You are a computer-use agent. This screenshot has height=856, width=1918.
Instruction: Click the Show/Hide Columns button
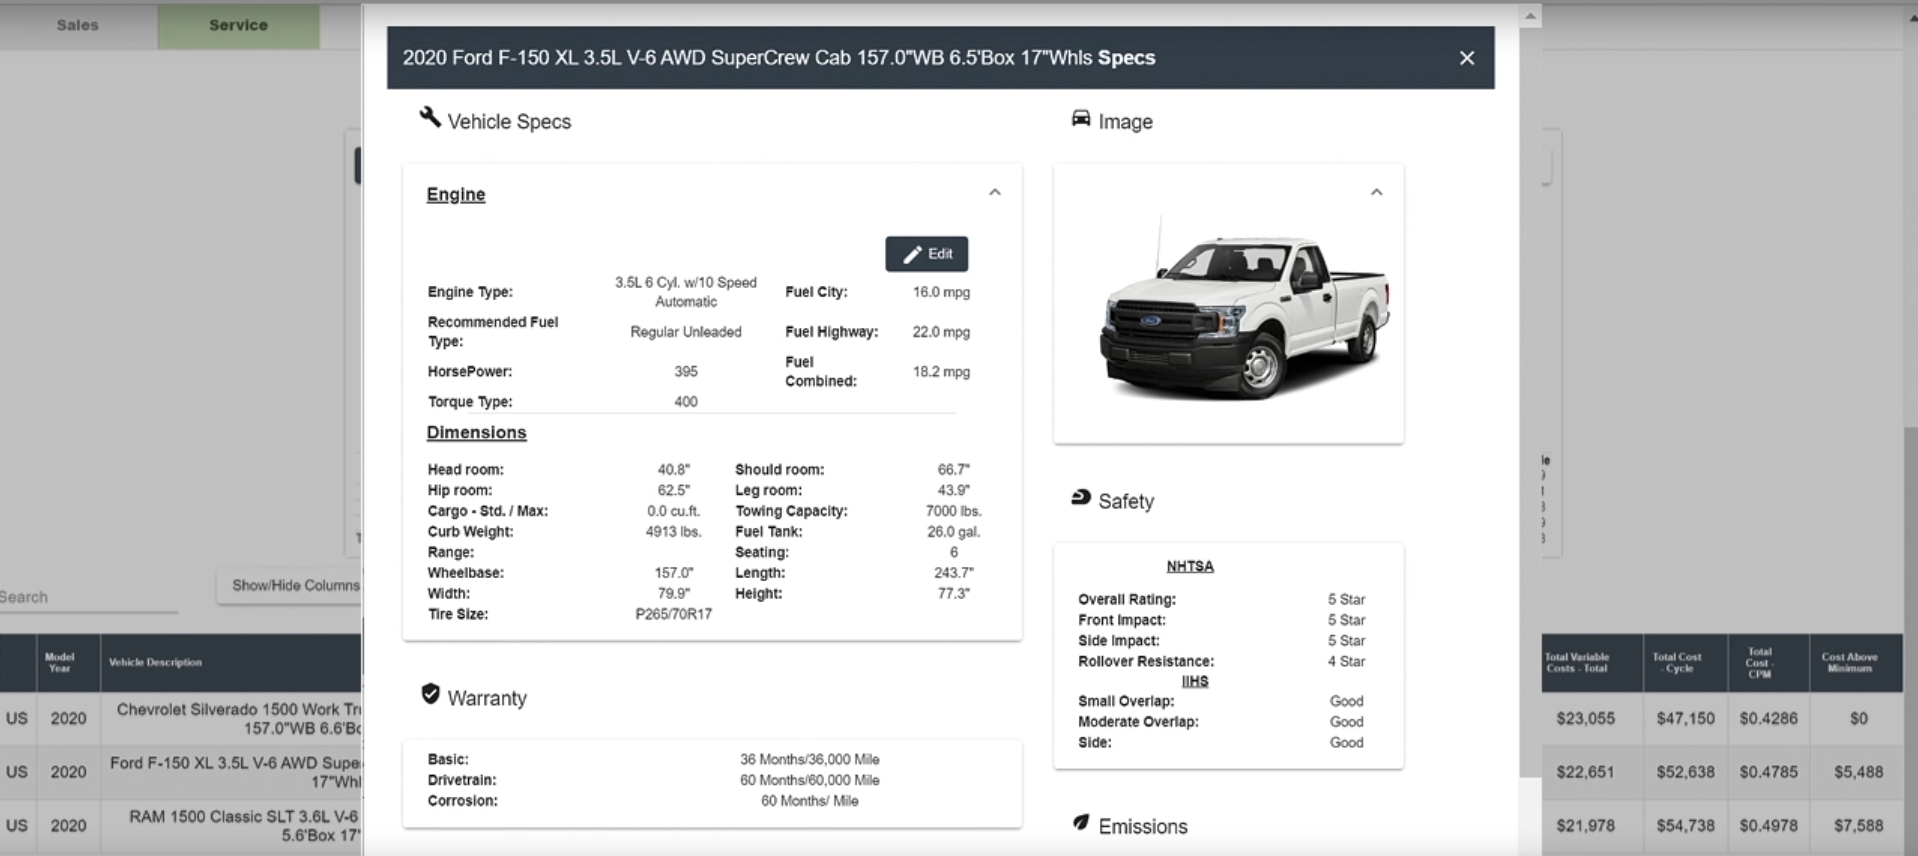[x=290, y=585]
